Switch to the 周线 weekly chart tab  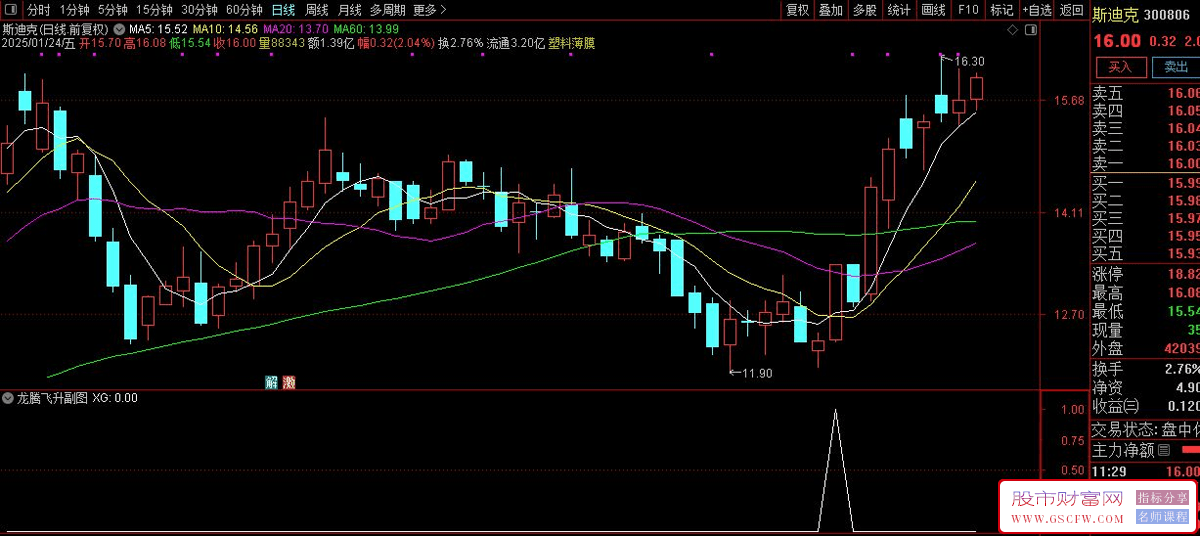click(x=317, y=10)
